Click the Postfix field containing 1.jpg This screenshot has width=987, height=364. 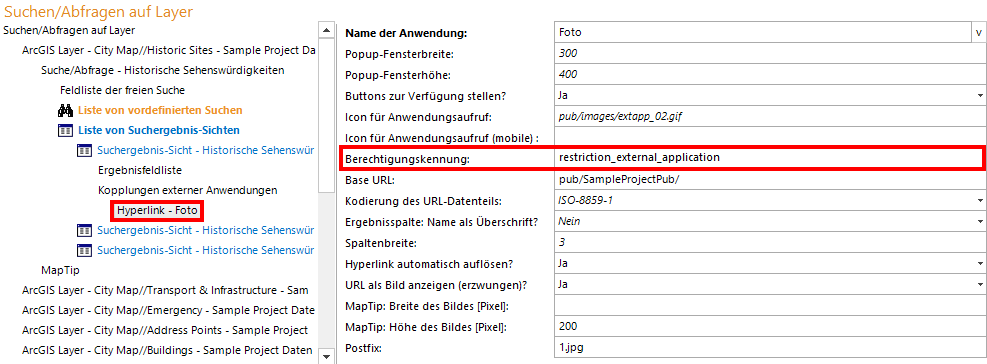point(770,348)
